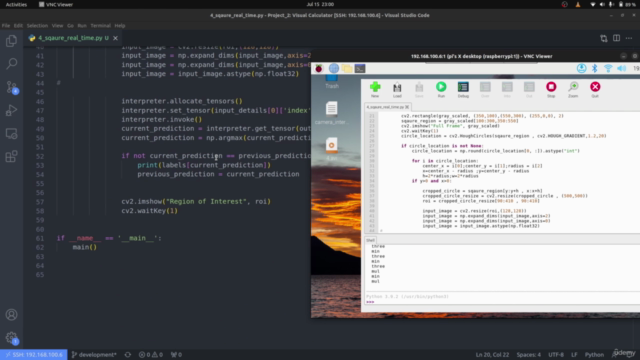Open the Search view in VS Code sidebar
This screenshot has height=360, width=640.
pyautogui.click(x=11, y=64)
